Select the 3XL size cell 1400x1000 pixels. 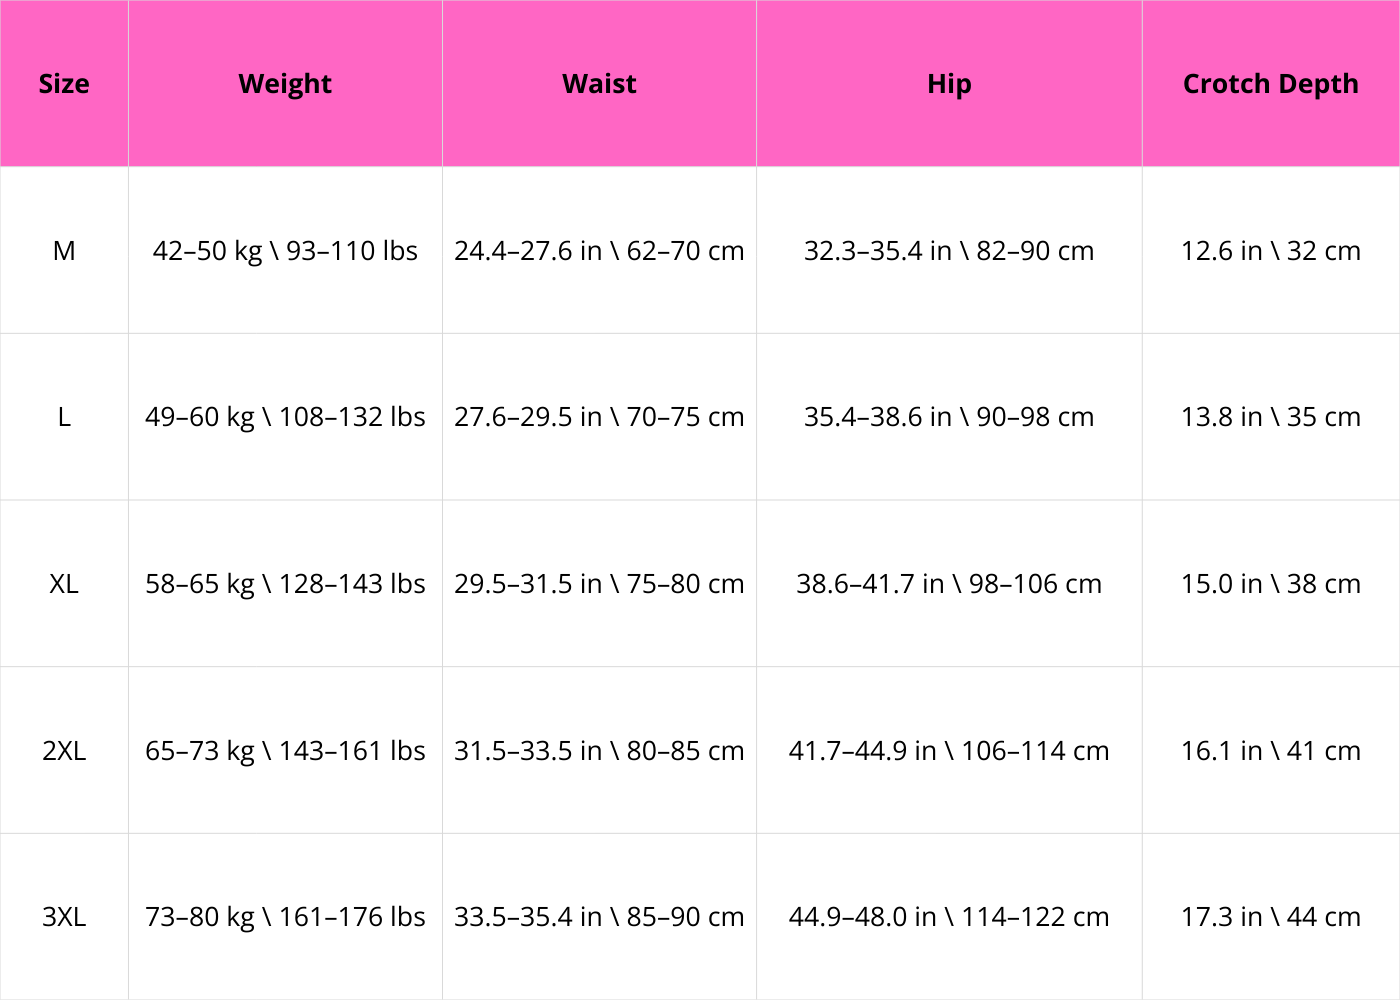[x=64, y=917]
